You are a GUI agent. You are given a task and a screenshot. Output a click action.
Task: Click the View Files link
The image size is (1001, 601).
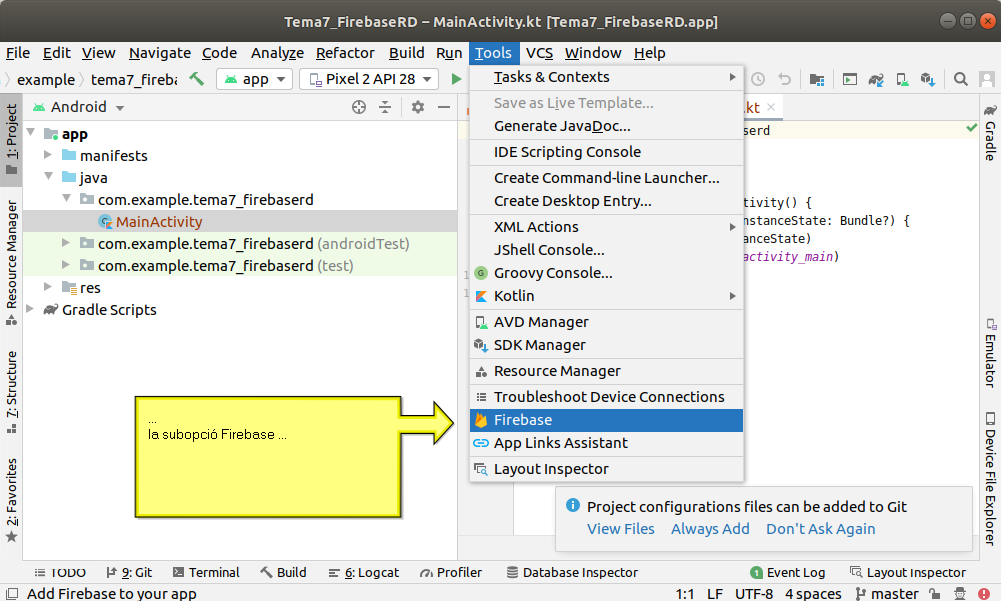click(x=621, y=529)
